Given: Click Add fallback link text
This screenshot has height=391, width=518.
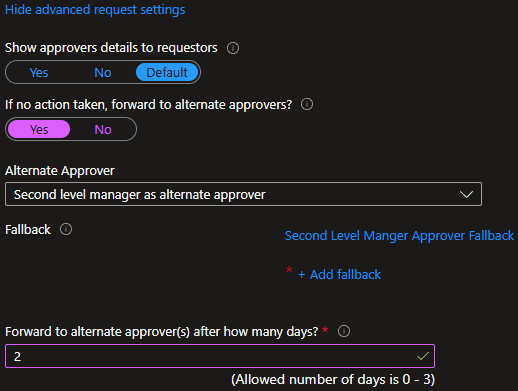Looking at the screenshot, I should 345,275.
